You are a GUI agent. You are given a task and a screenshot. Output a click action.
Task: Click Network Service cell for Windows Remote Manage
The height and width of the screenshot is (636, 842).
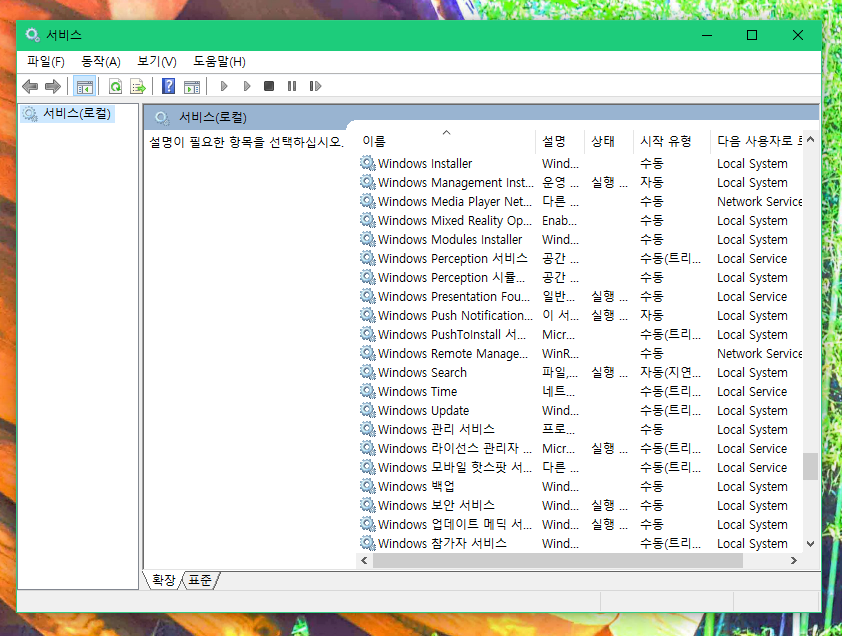759,353
